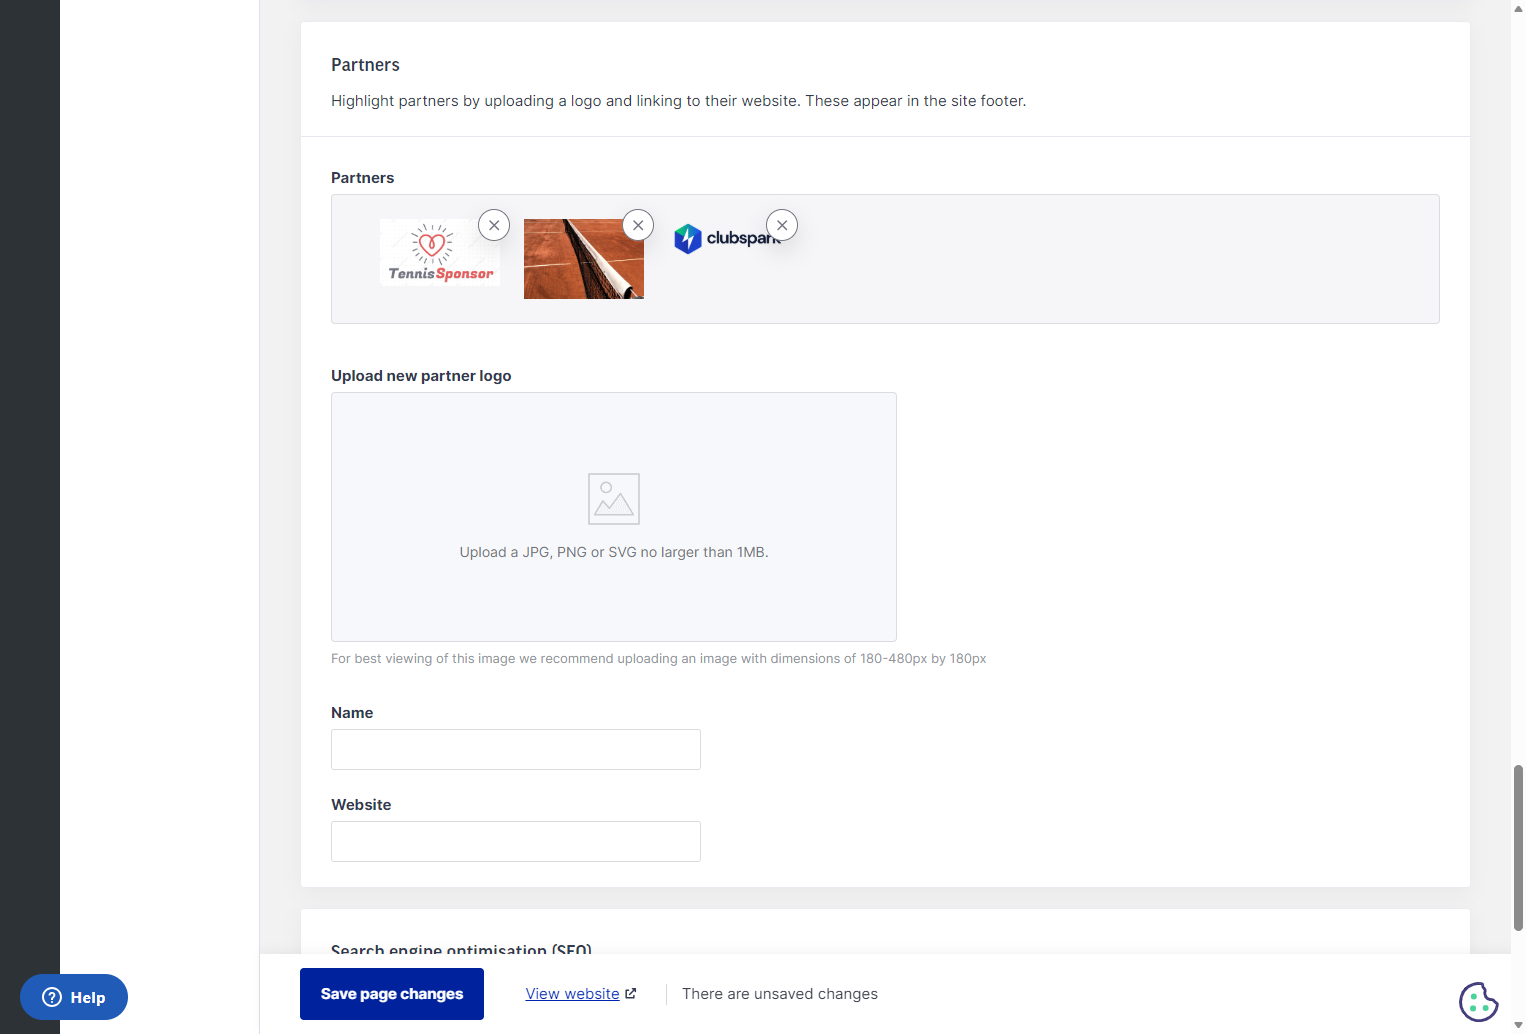Screen dimensions: 1526x1034
Task: Focus the partner Website input field
Action: [x=516, y=841]
